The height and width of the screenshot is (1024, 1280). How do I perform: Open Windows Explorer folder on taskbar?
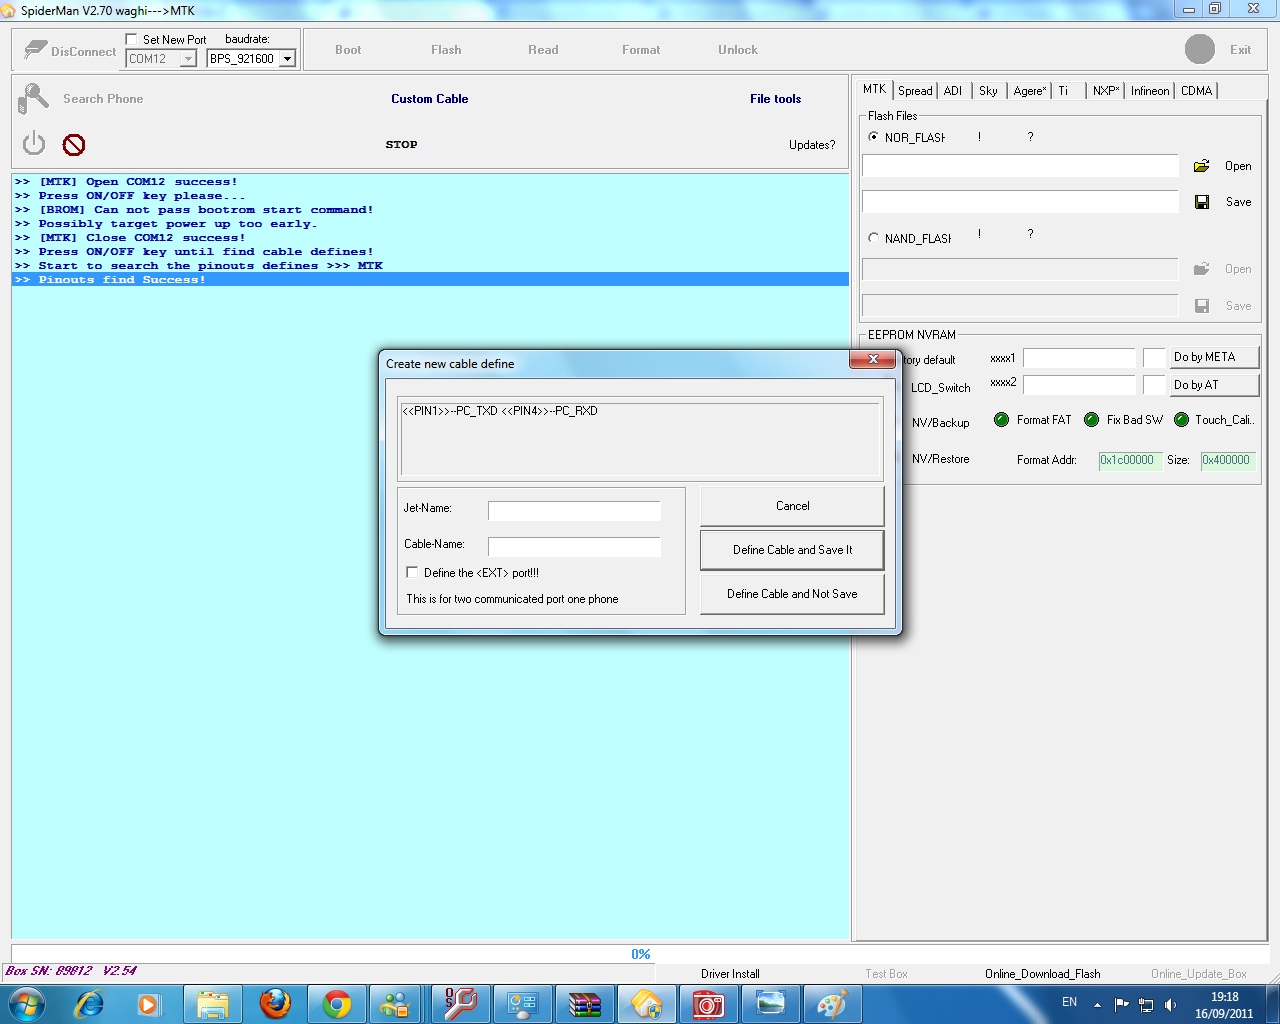[x=213, y=1004]
